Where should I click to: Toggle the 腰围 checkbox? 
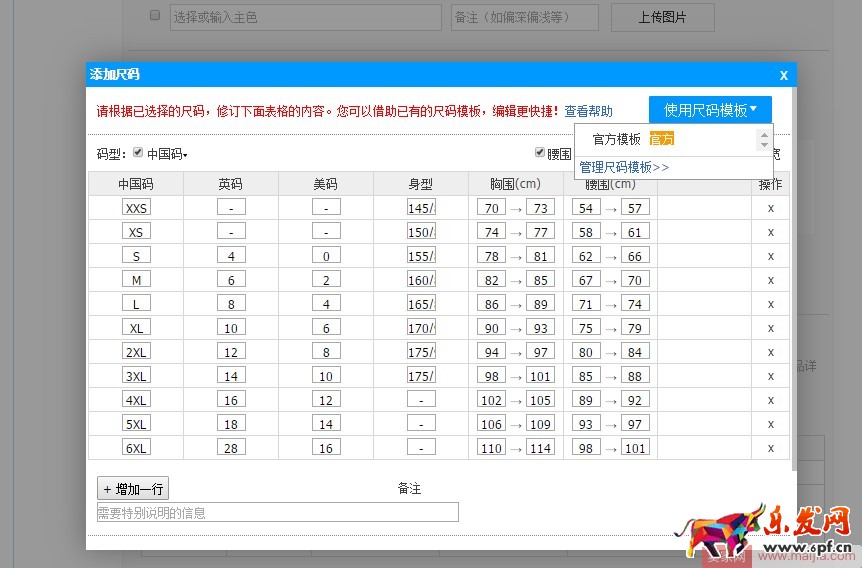pyautogui.click(x=540, y=153)
